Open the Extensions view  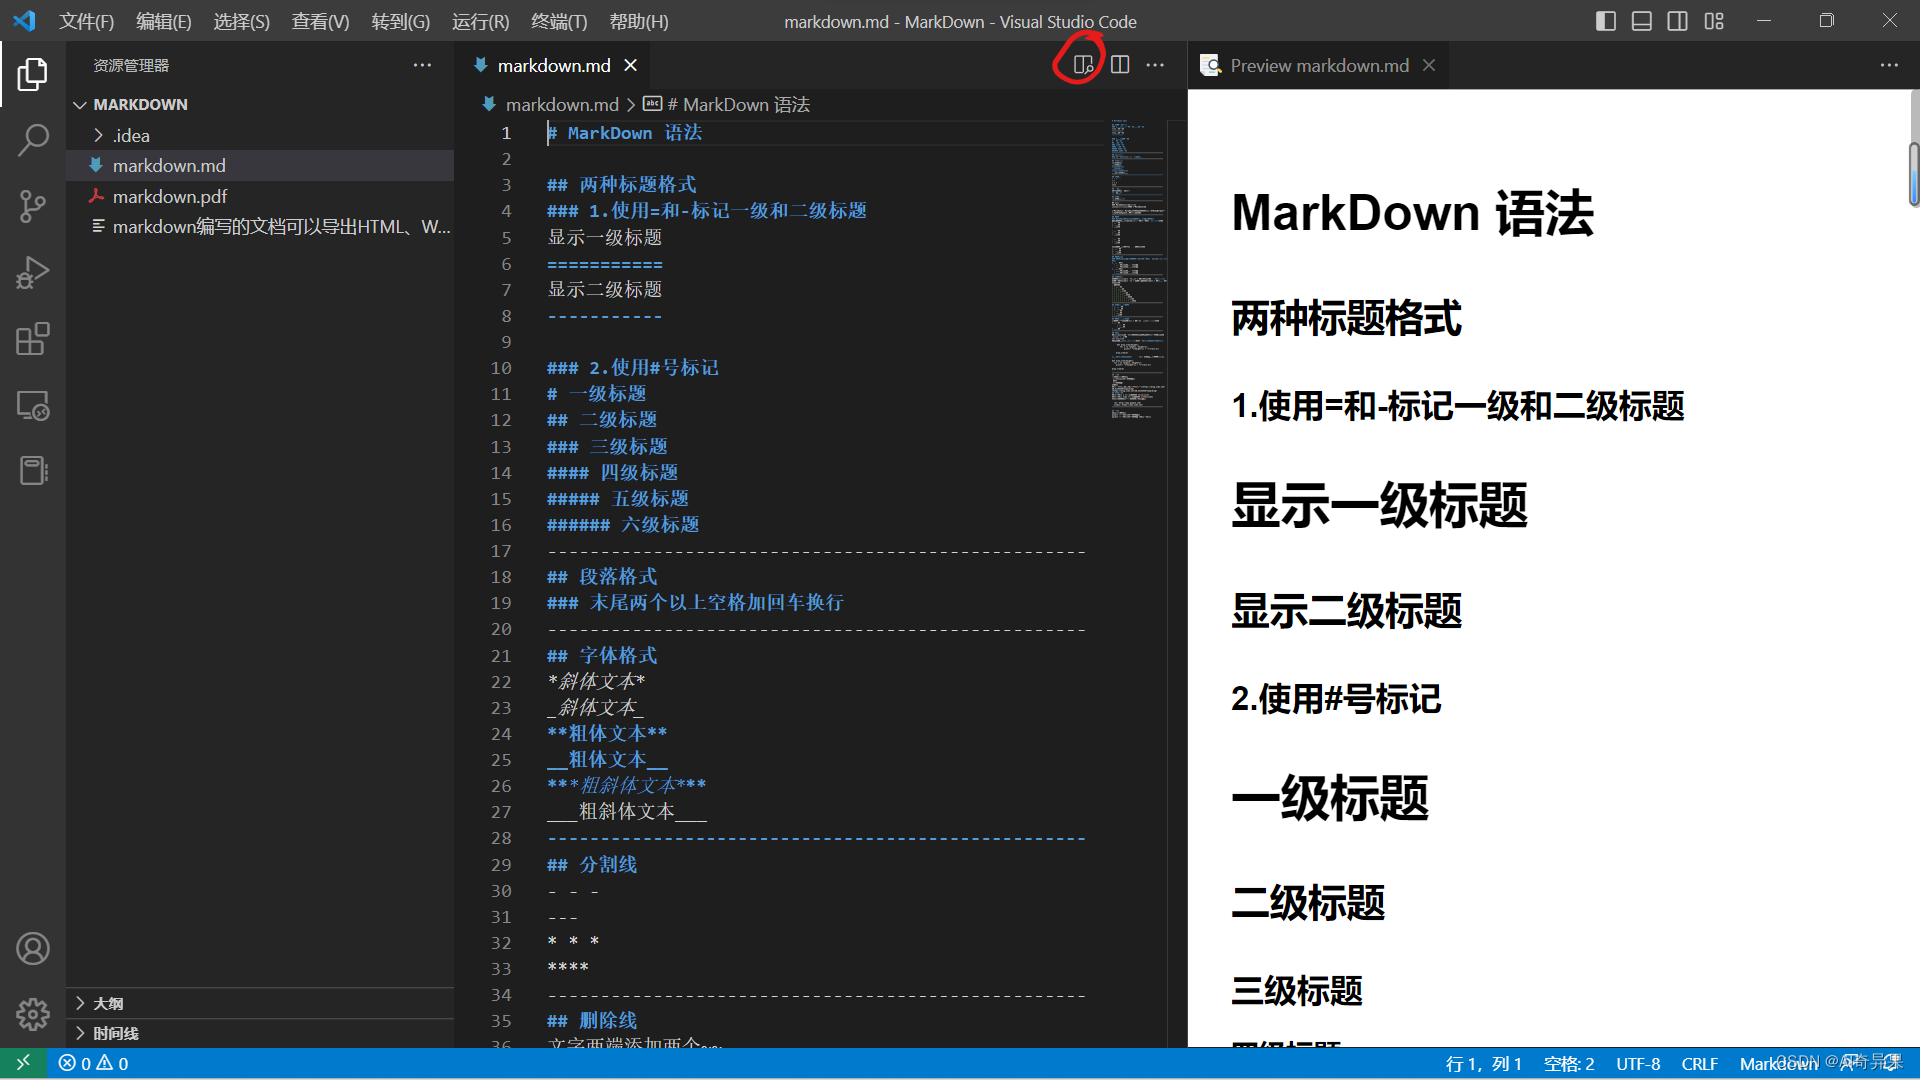pos(33,339)
